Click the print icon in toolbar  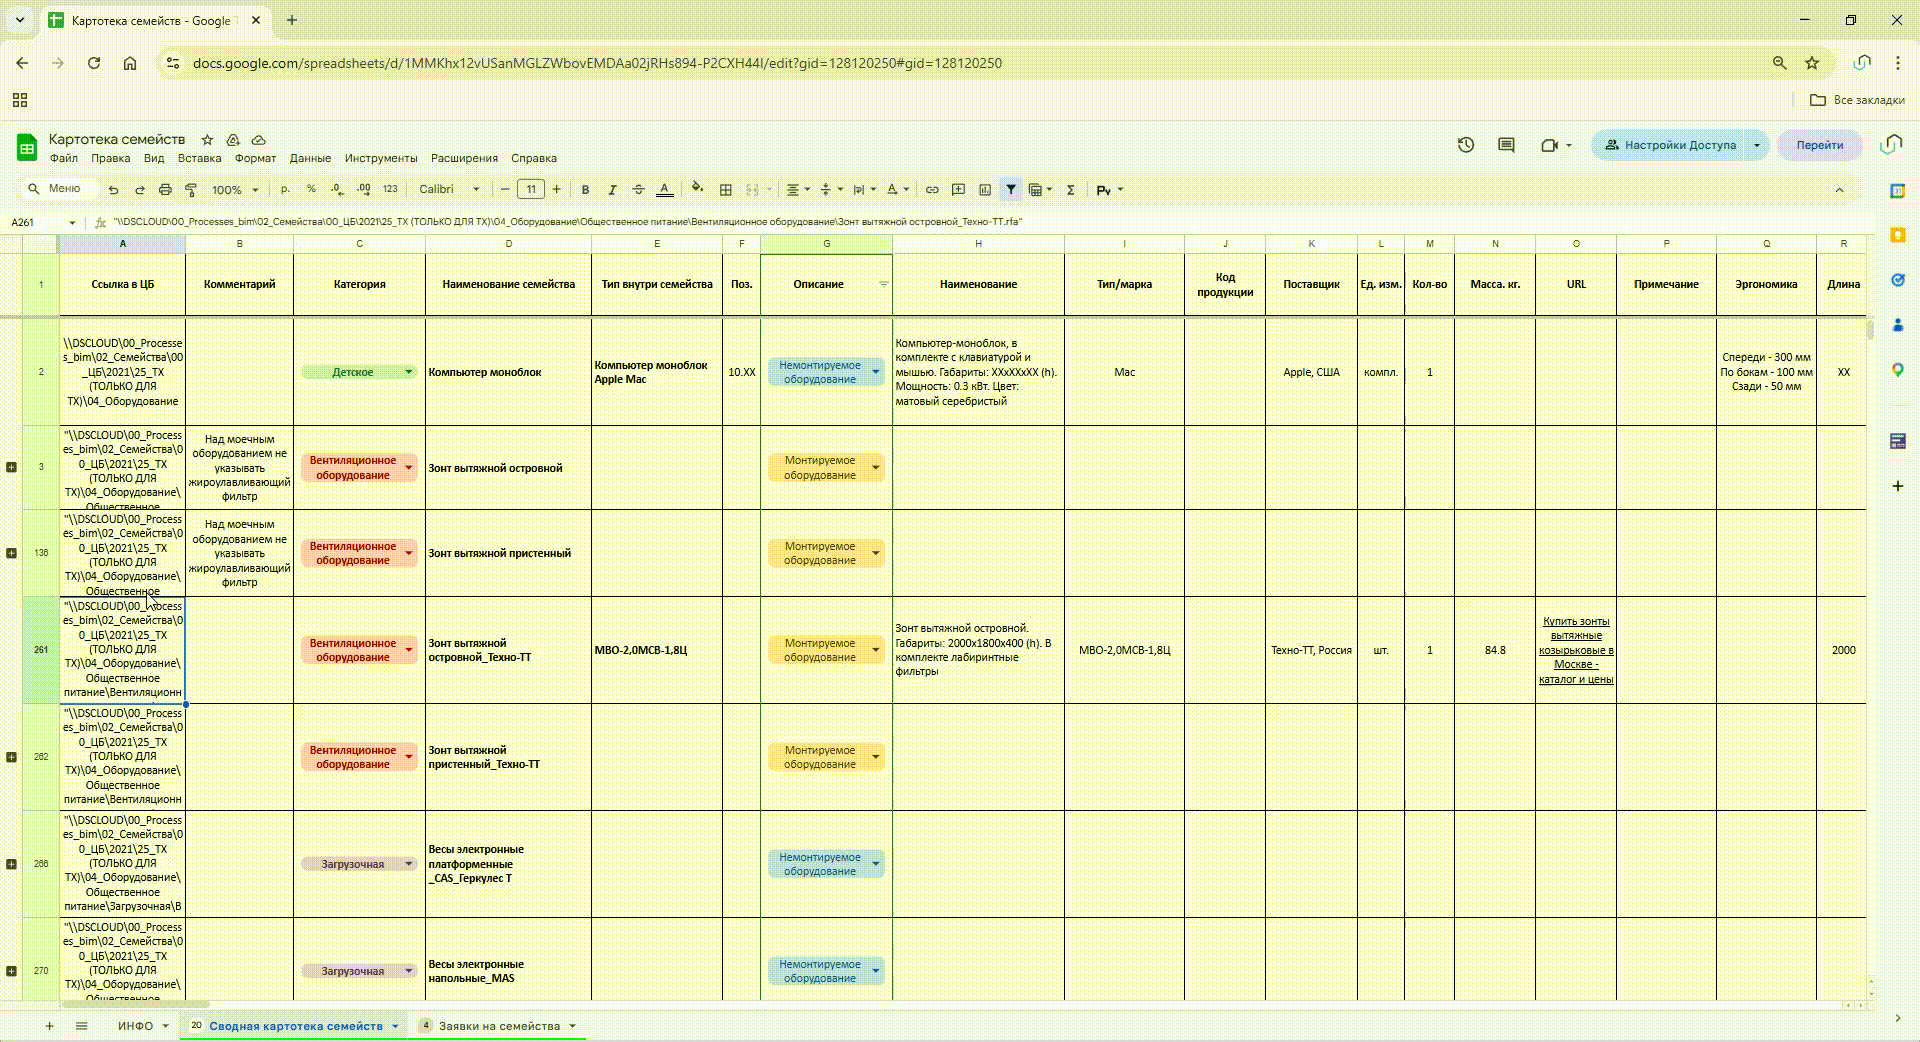[x=165, y=190]
